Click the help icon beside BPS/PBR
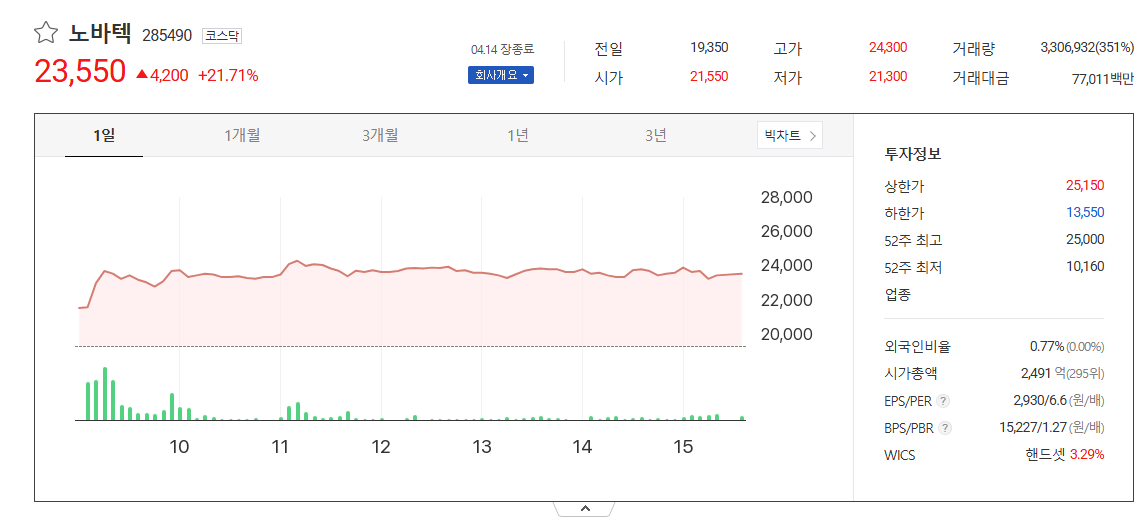The height and width of the screenshot is (521, 1145). click(x=945, y=428)
